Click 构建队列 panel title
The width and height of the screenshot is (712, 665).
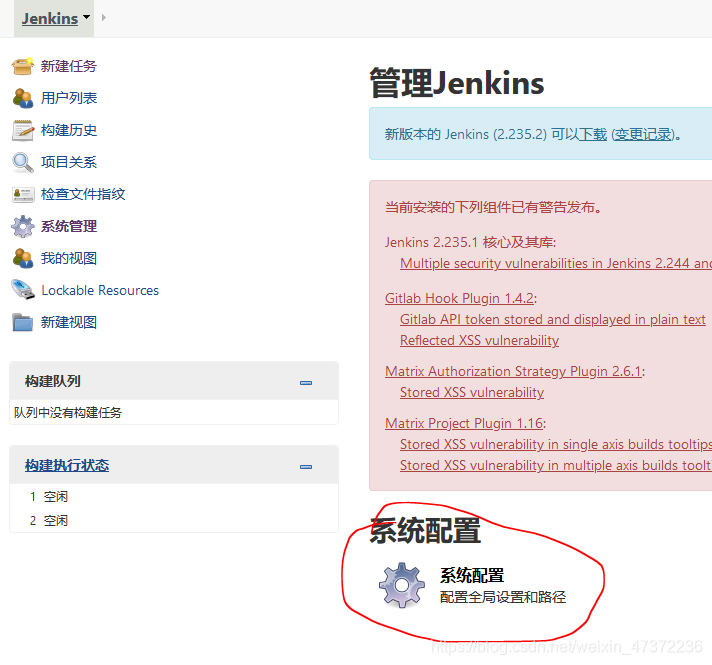[x=53, y=382]
